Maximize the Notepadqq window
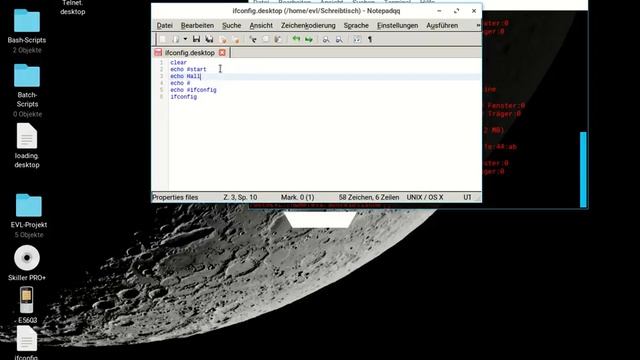The height and width of the screenshot is (360, 640). (x=456, y=11)
